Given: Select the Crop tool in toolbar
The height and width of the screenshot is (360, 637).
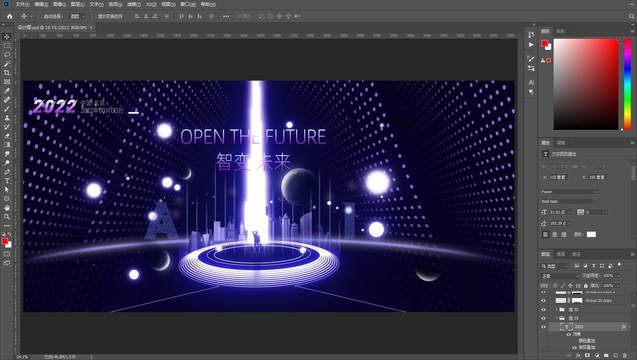Looking at the screenshot, I should point(7,73).
